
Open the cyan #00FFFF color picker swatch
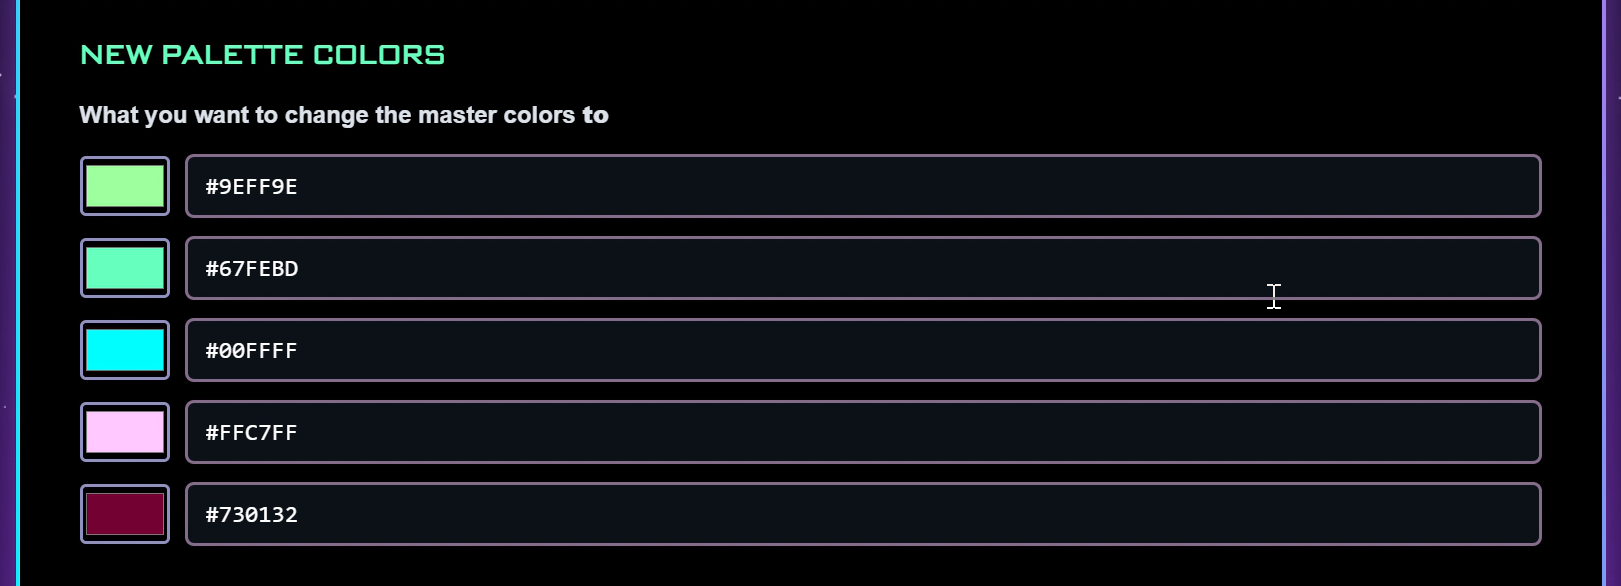tap(125, 350)
